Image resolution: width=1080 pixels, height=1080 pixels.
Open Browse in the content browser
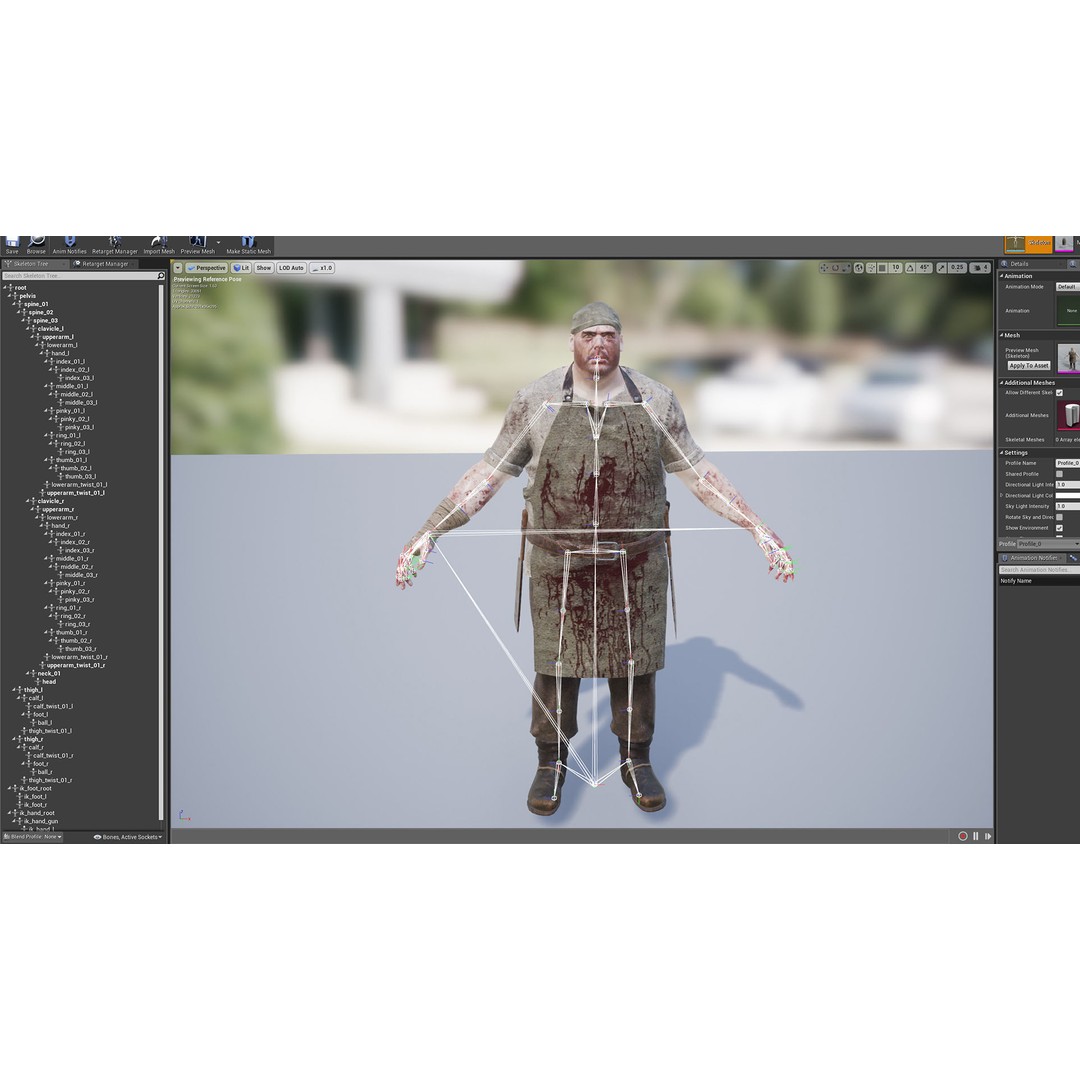(36, 246)
